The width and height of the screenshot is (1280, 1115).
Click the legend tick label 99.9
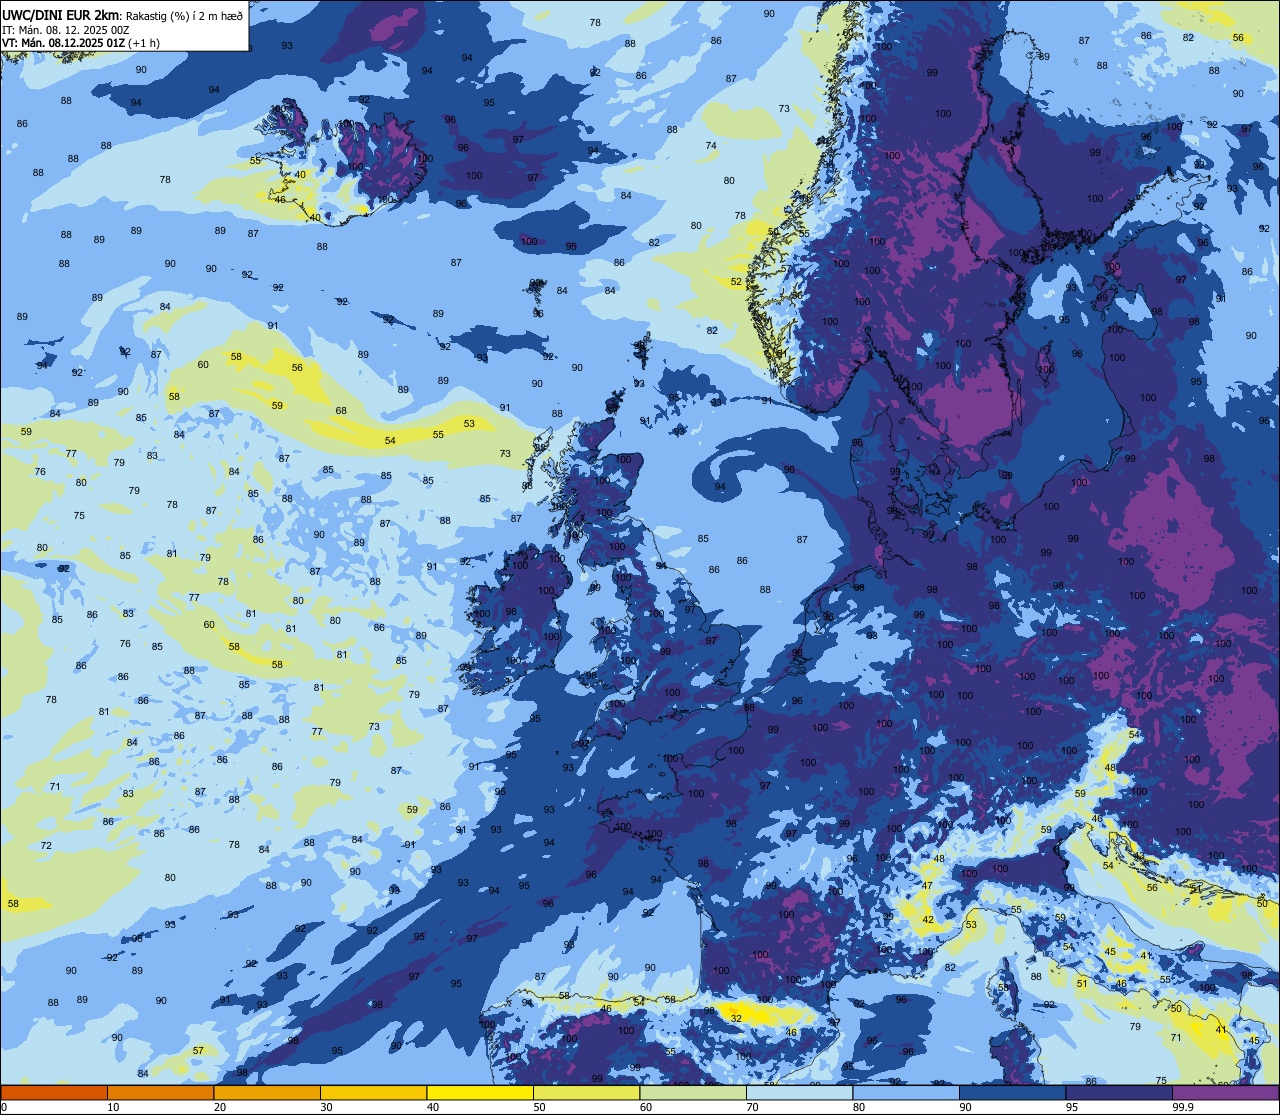(x=1181, y=1107)
